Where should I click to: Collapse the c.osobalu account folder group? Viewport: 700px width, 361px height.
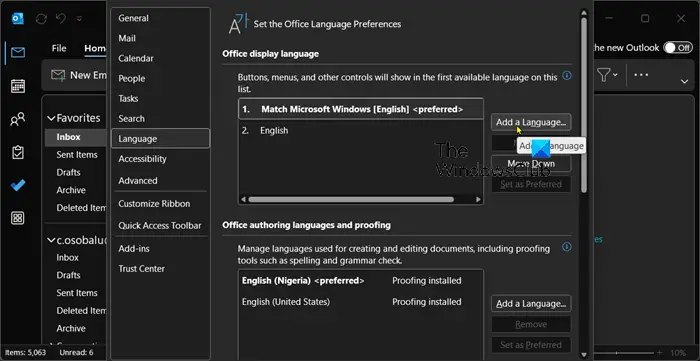pos(51,241)
